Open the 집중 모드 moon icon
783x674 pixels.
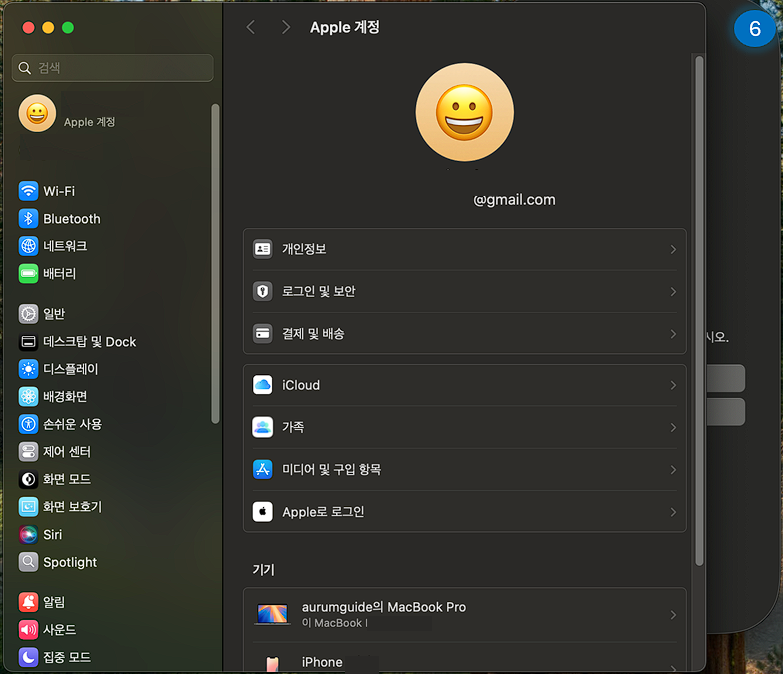(28, 657)
